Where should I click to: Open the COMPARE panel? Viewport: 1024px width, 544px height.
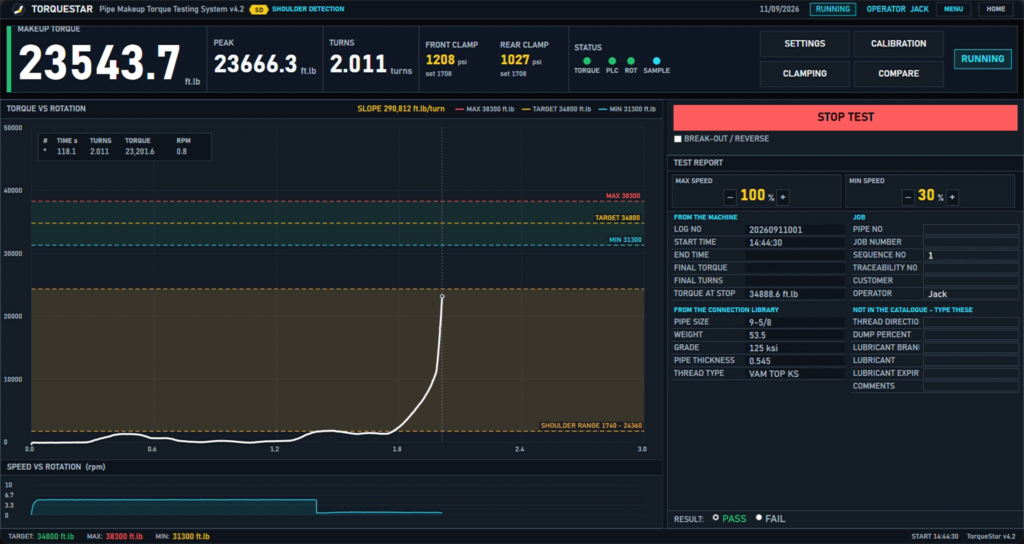pos(899,74)
